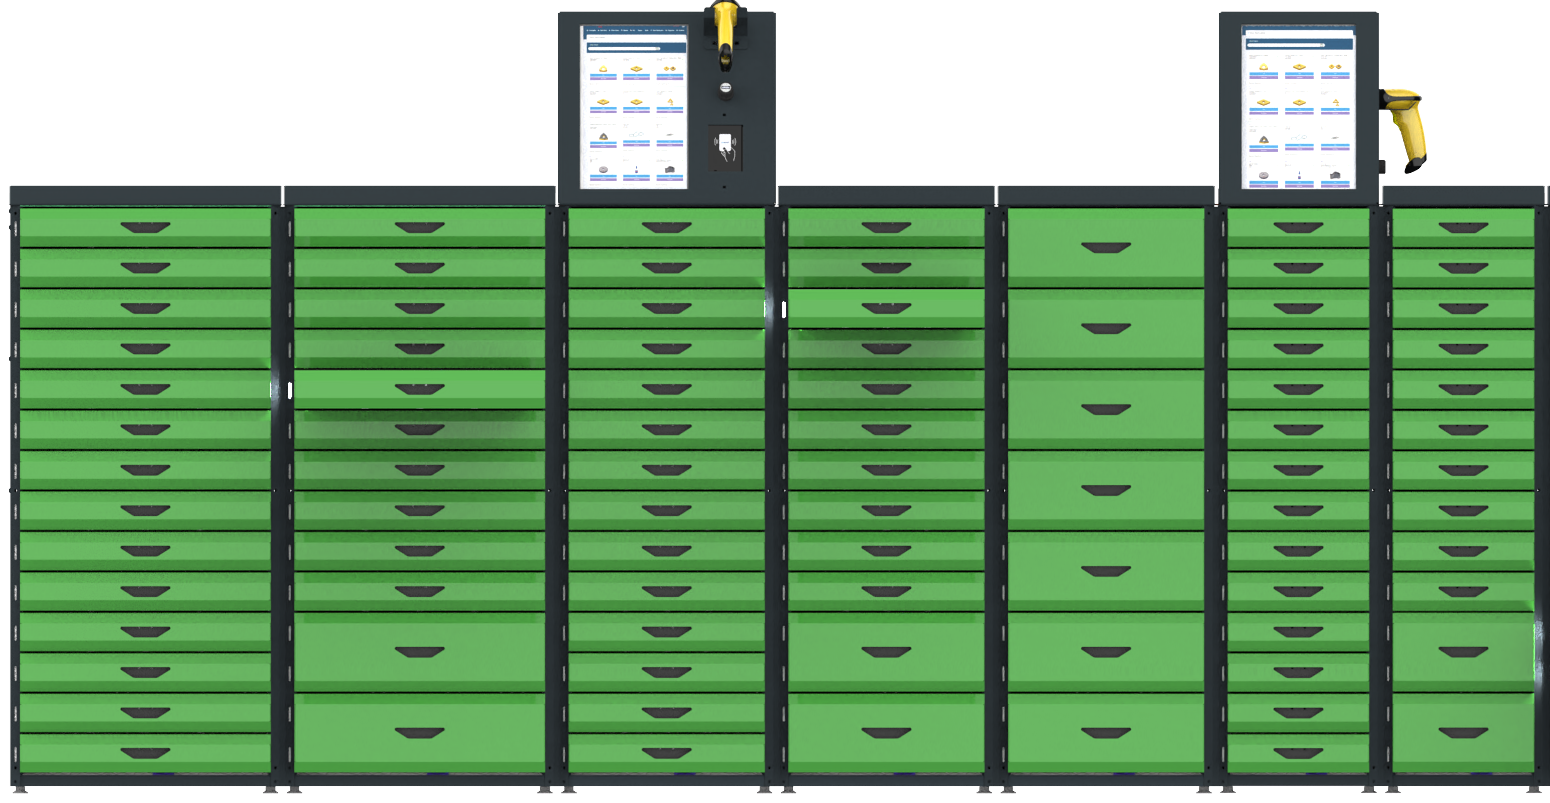The width and height of the screenshot is (1550, 803).
Task: Tap the RFID card reader on left terminal
Action: click(x=725, y=145)
